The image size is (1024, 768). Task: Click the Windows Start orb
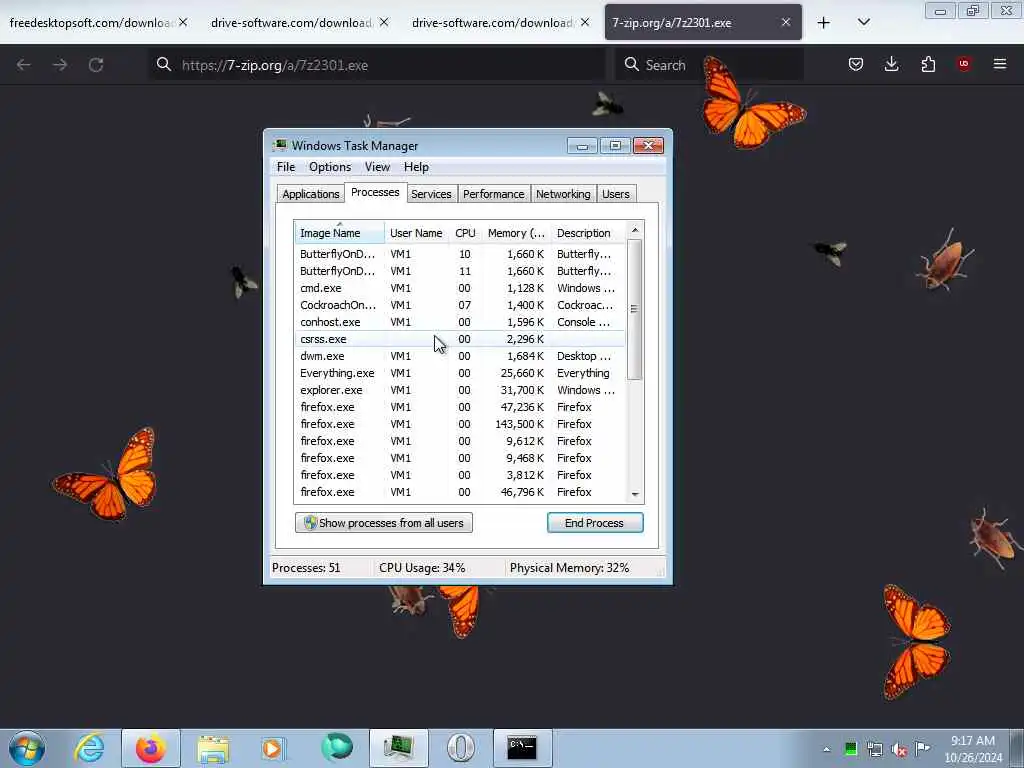[x=27, y=748]
